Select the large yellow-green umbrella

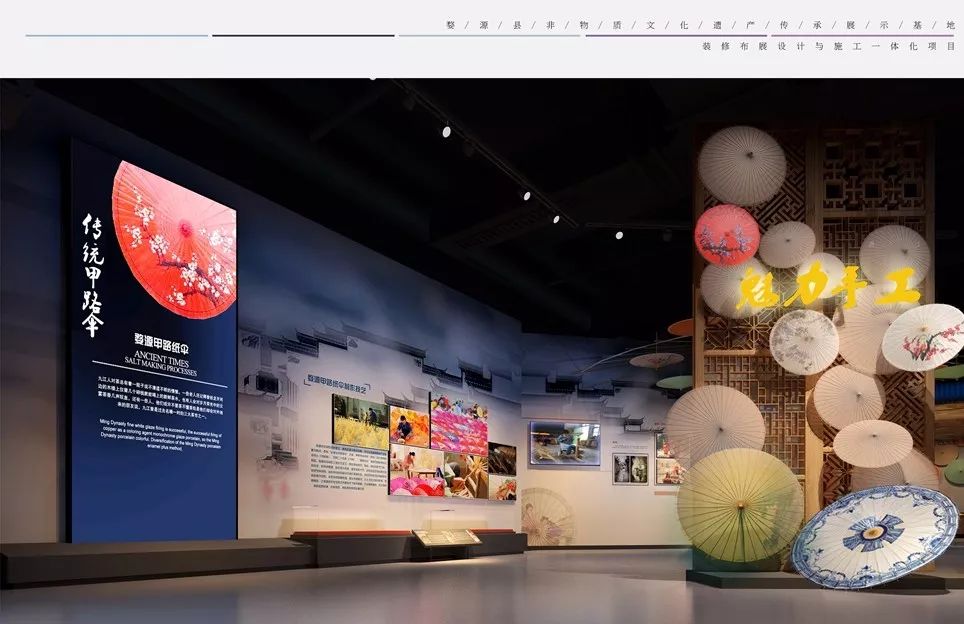pyautogui.click(x=740, y=505)
